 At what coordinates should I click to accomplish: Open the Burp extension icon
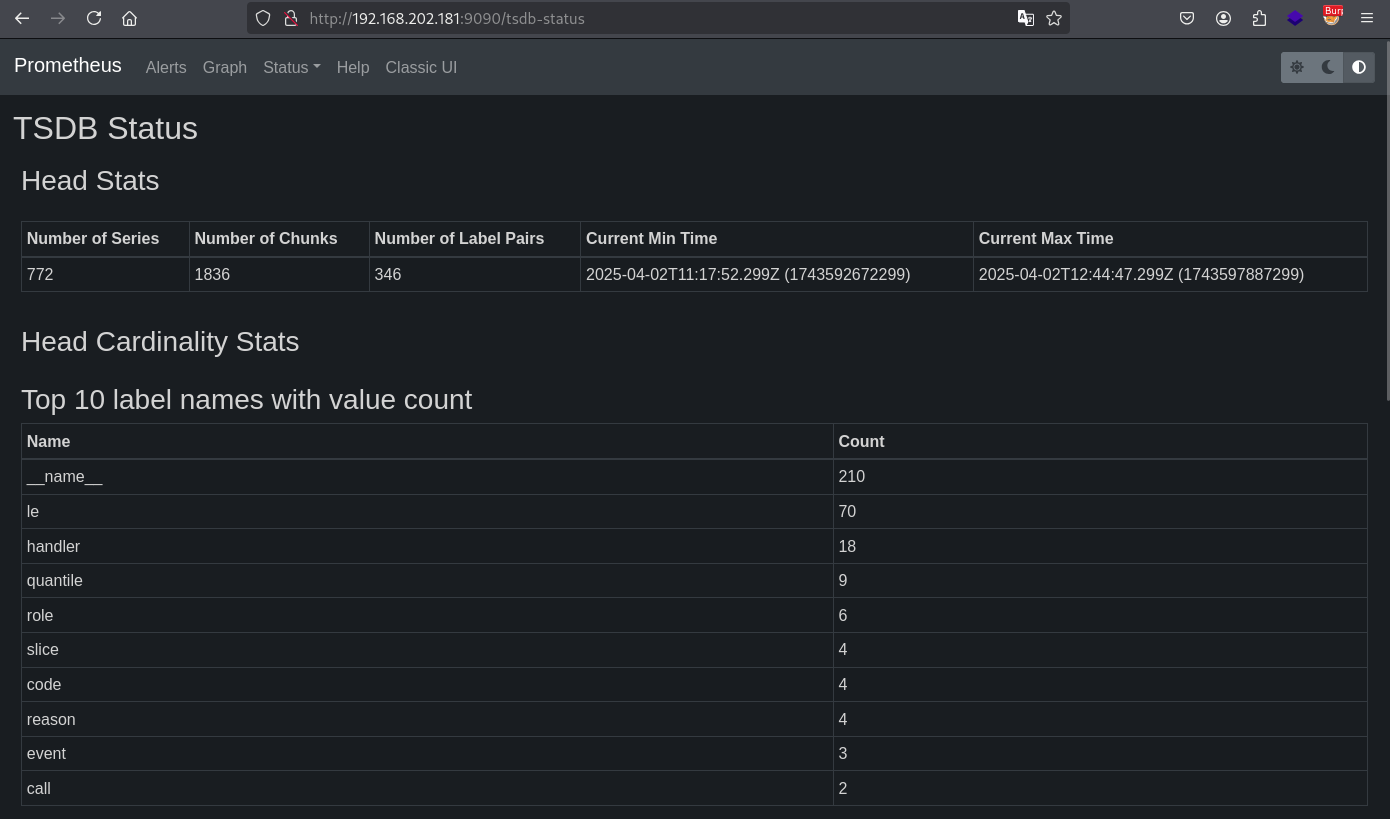pyautogui.click(x=1331, y=16)
